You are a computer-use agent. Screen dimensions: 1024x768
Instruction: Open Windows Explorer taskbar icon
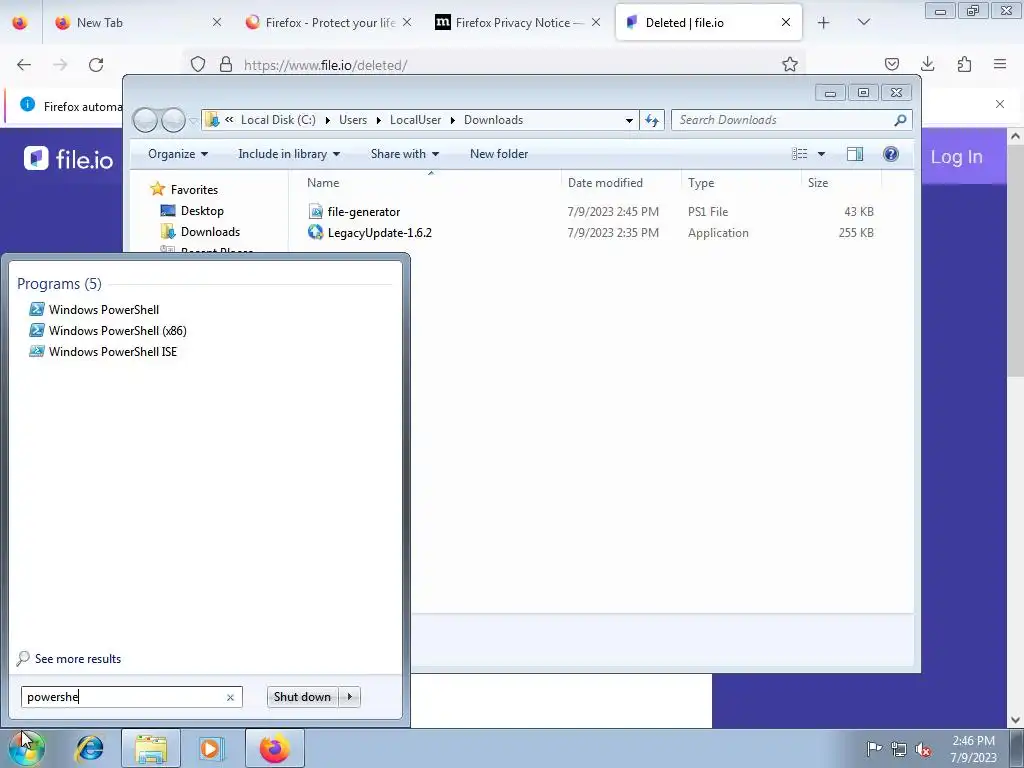point(151,748)
